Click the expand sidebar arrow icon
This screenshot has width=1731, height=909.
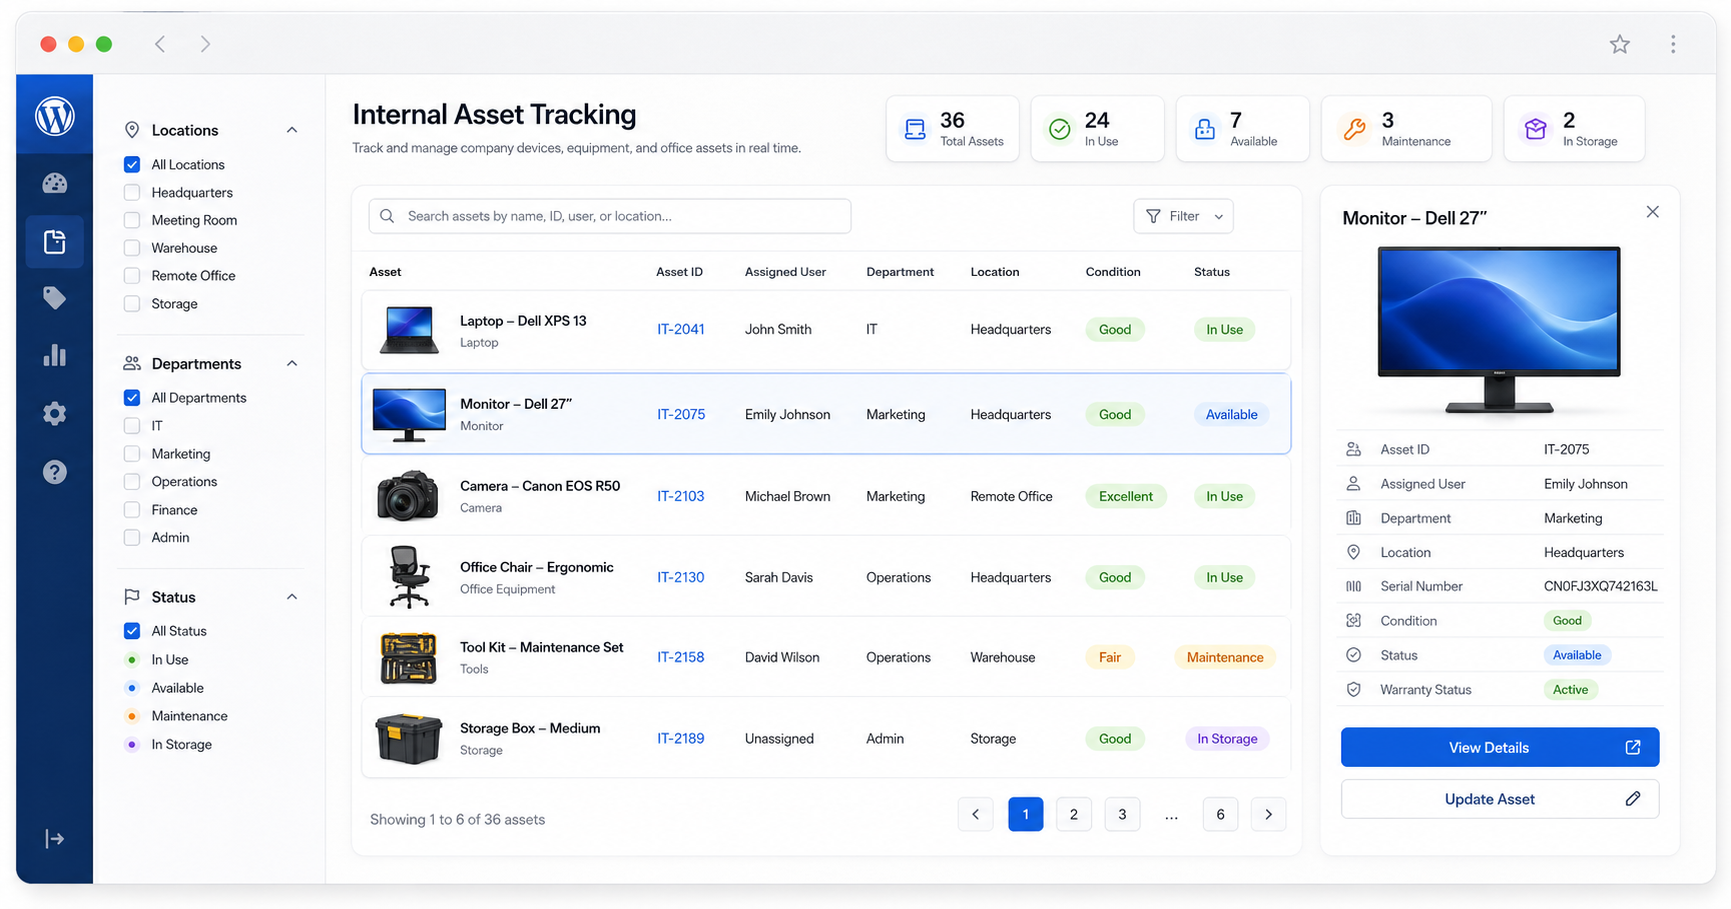[55, 838]
